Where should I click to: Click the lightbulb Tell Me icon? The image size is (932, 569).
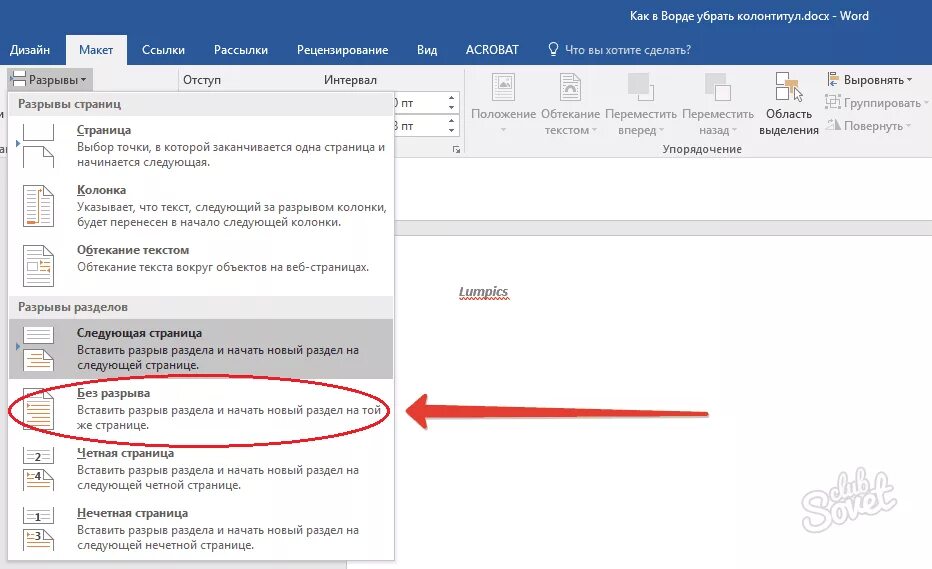553,49
